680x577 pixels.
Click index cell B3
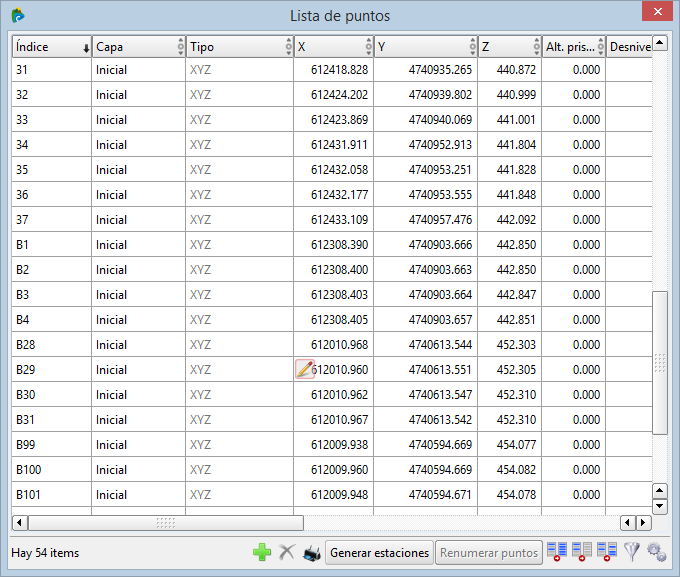tap(52, 295)
